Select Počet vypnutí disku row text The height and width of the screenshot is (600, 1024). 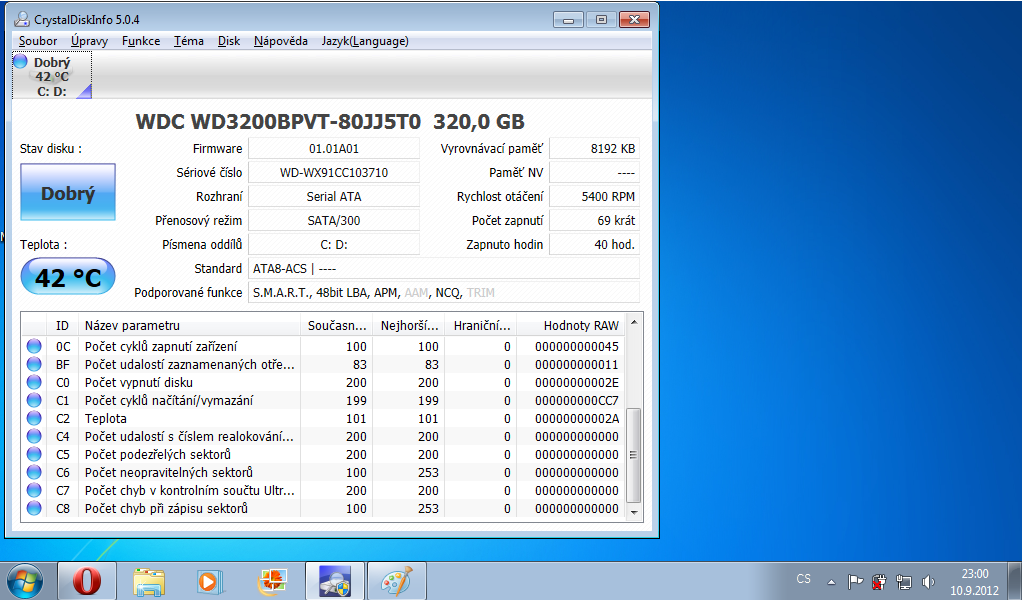(138, 383)
